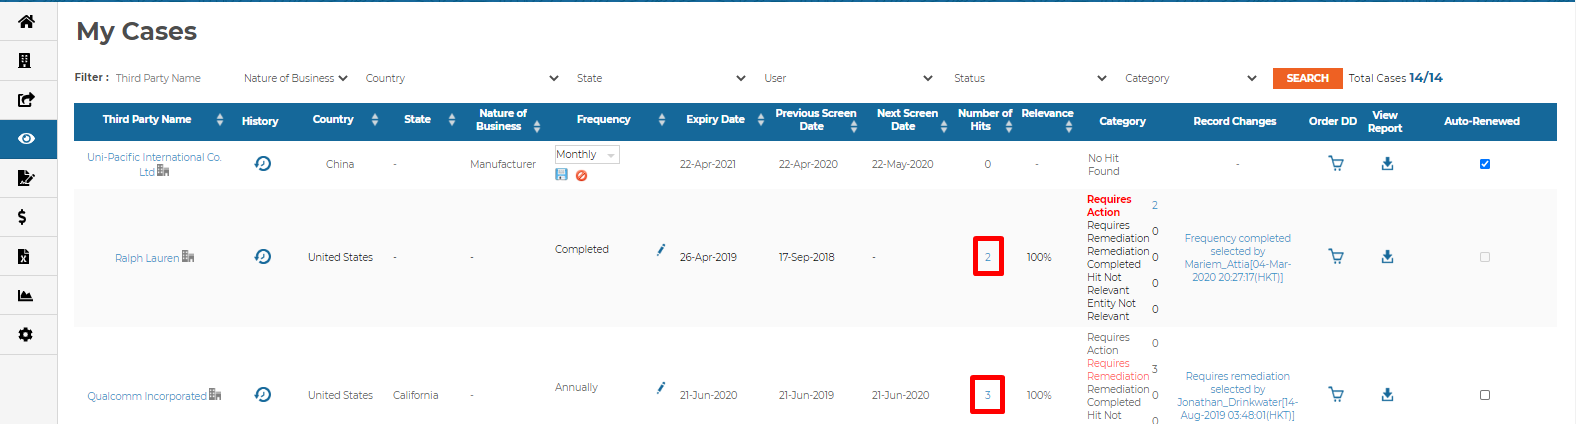Screen dimensions: 1576x424
Task: Enable Auto-Renewed for Qualcomm Incorporated
Action: point(1484,395)
